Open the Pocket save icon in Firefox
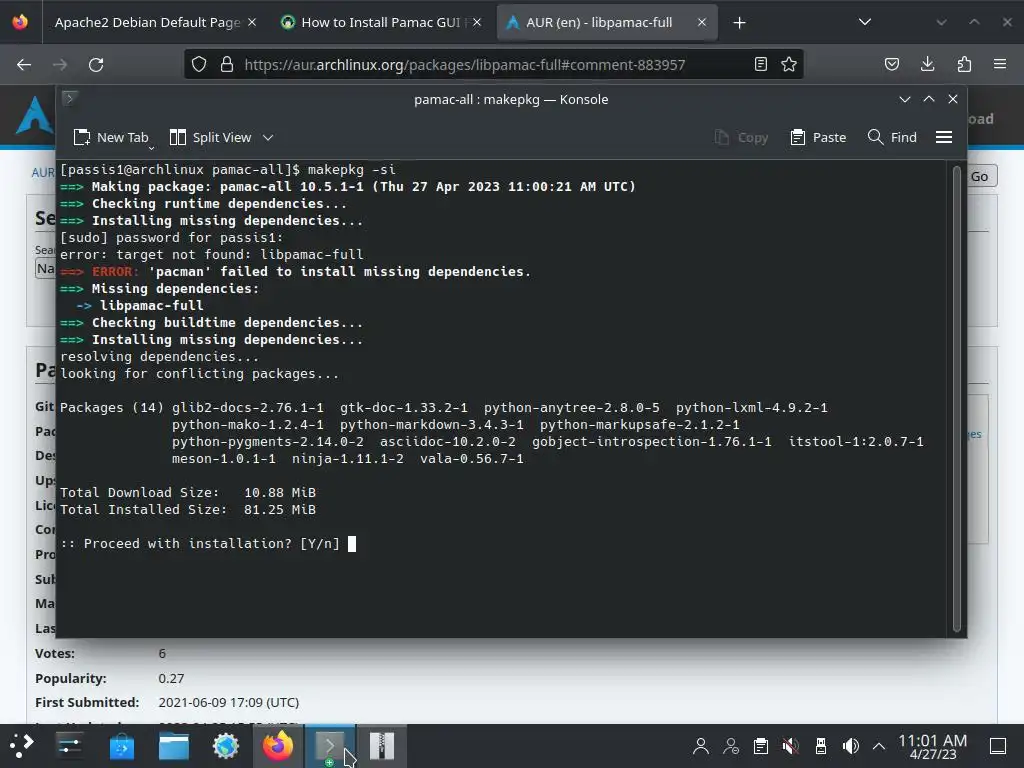This screenshot has width=1024, height=768. (891, 64)
